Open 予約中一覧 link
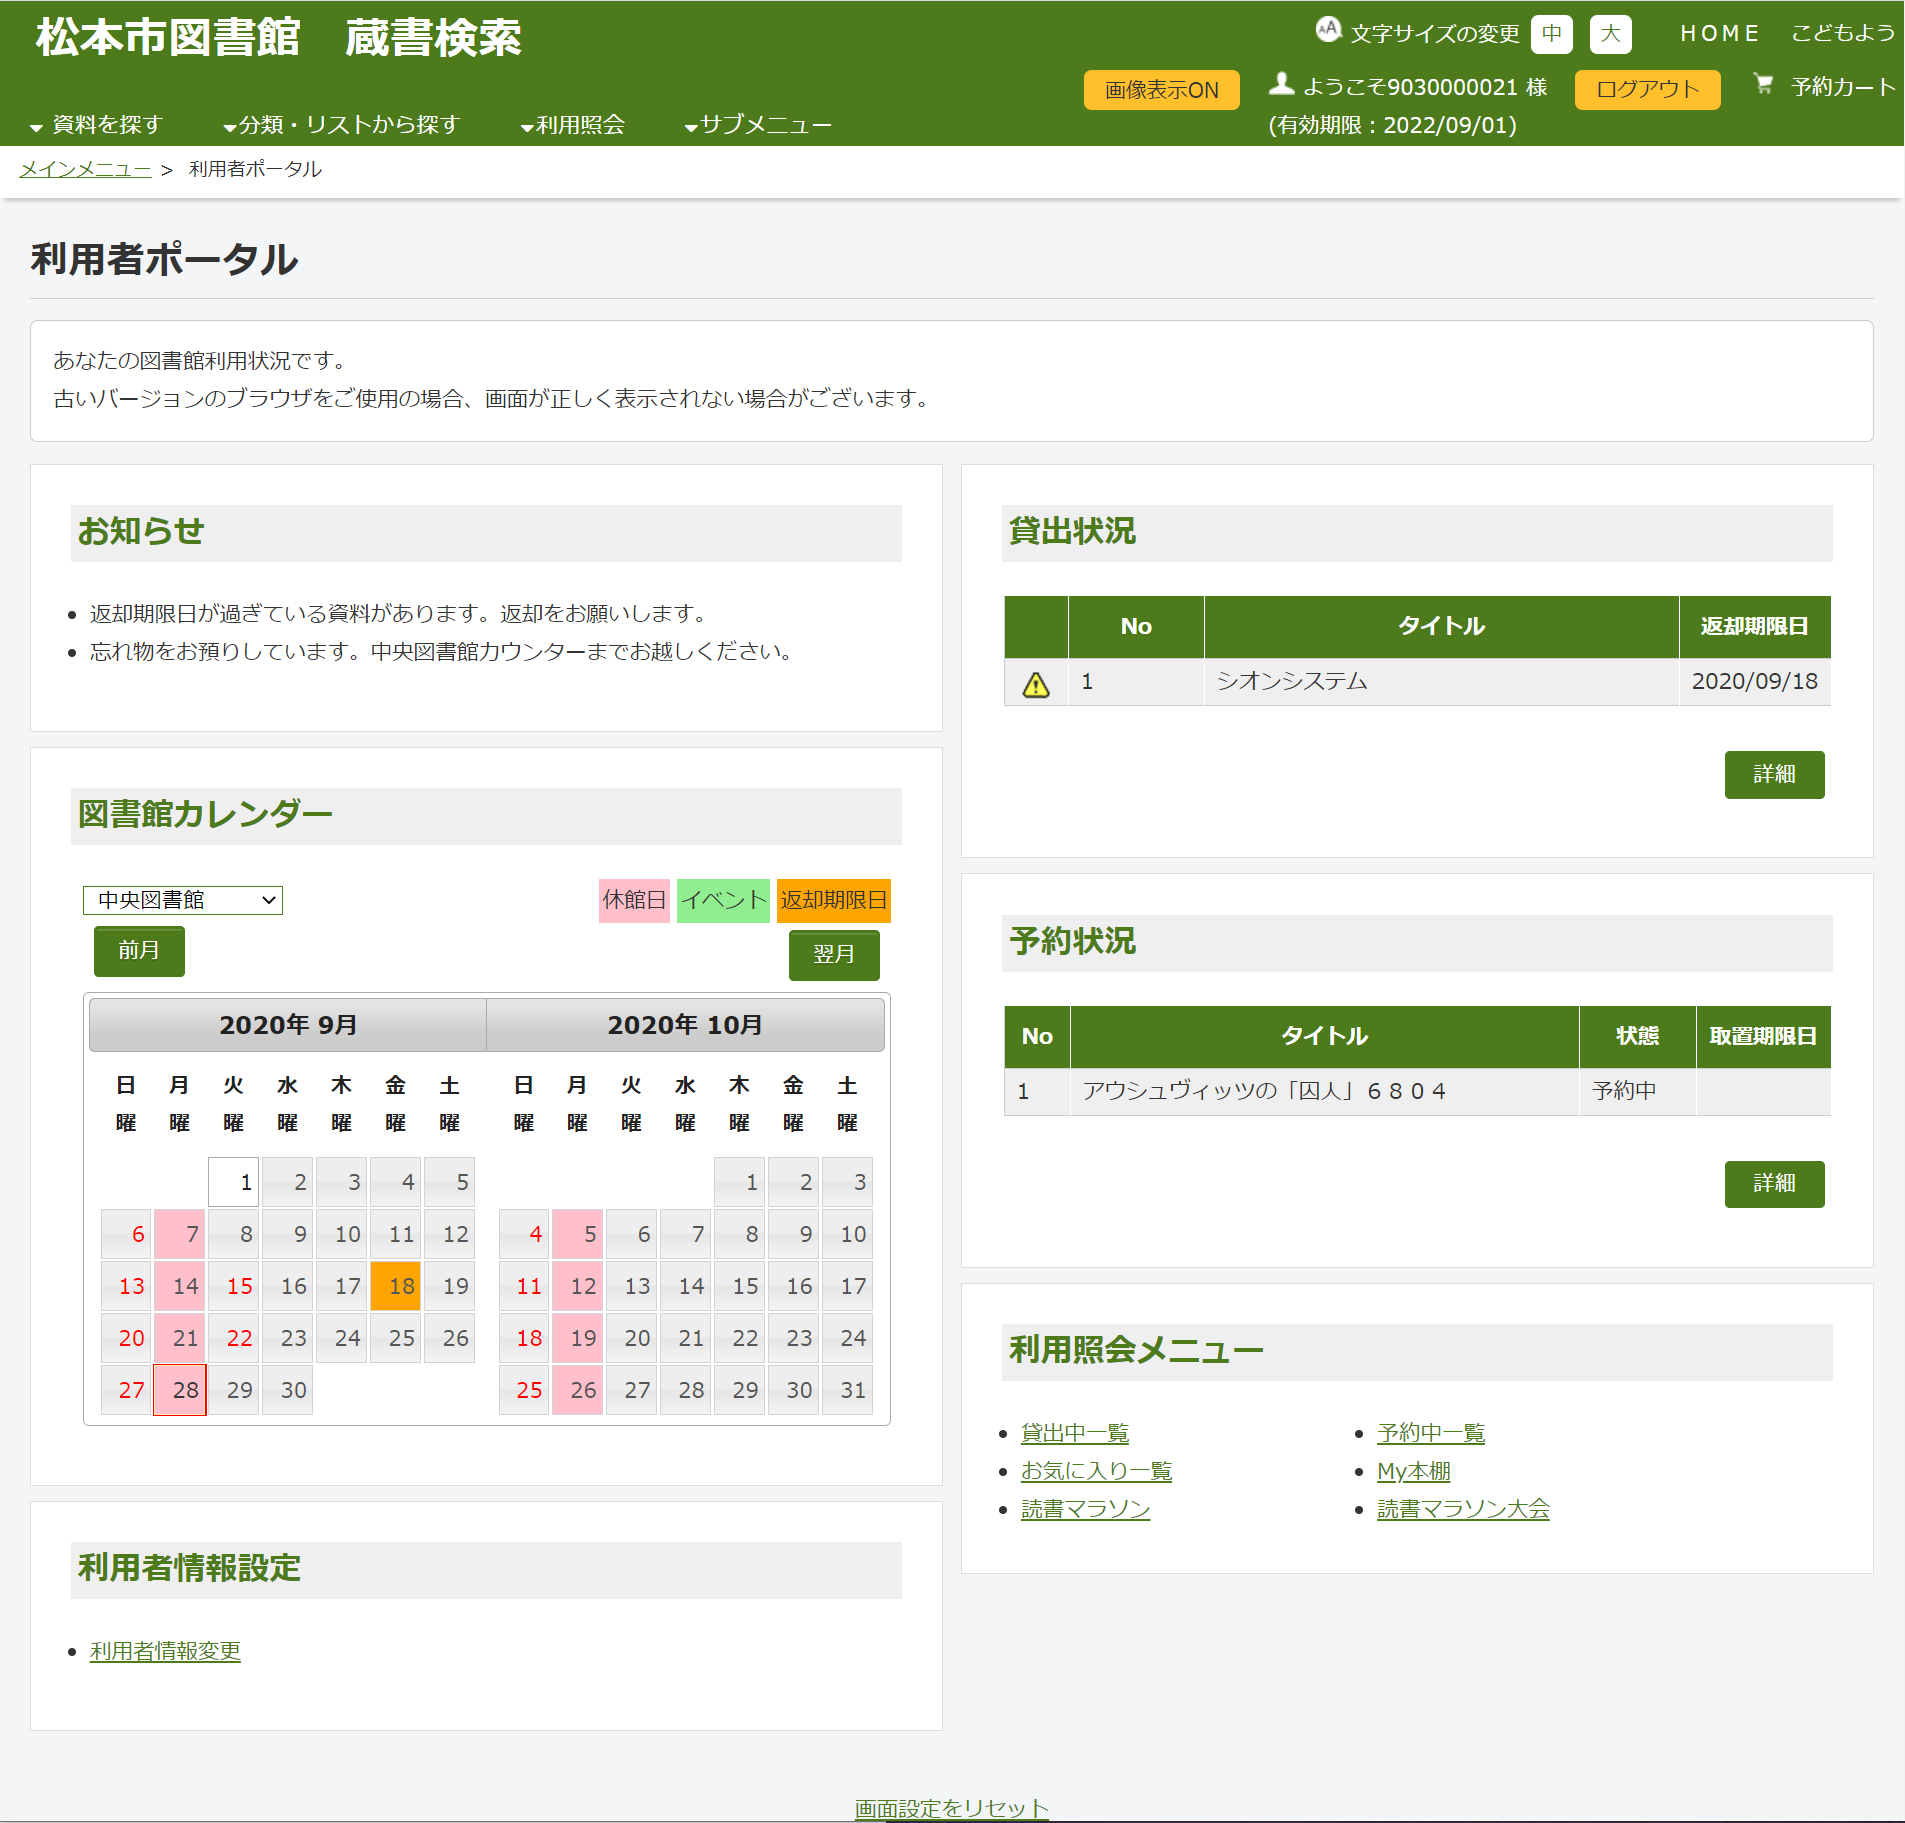The width and height of the screenshot is (1905, 1823). (x=1430, y=1433)
